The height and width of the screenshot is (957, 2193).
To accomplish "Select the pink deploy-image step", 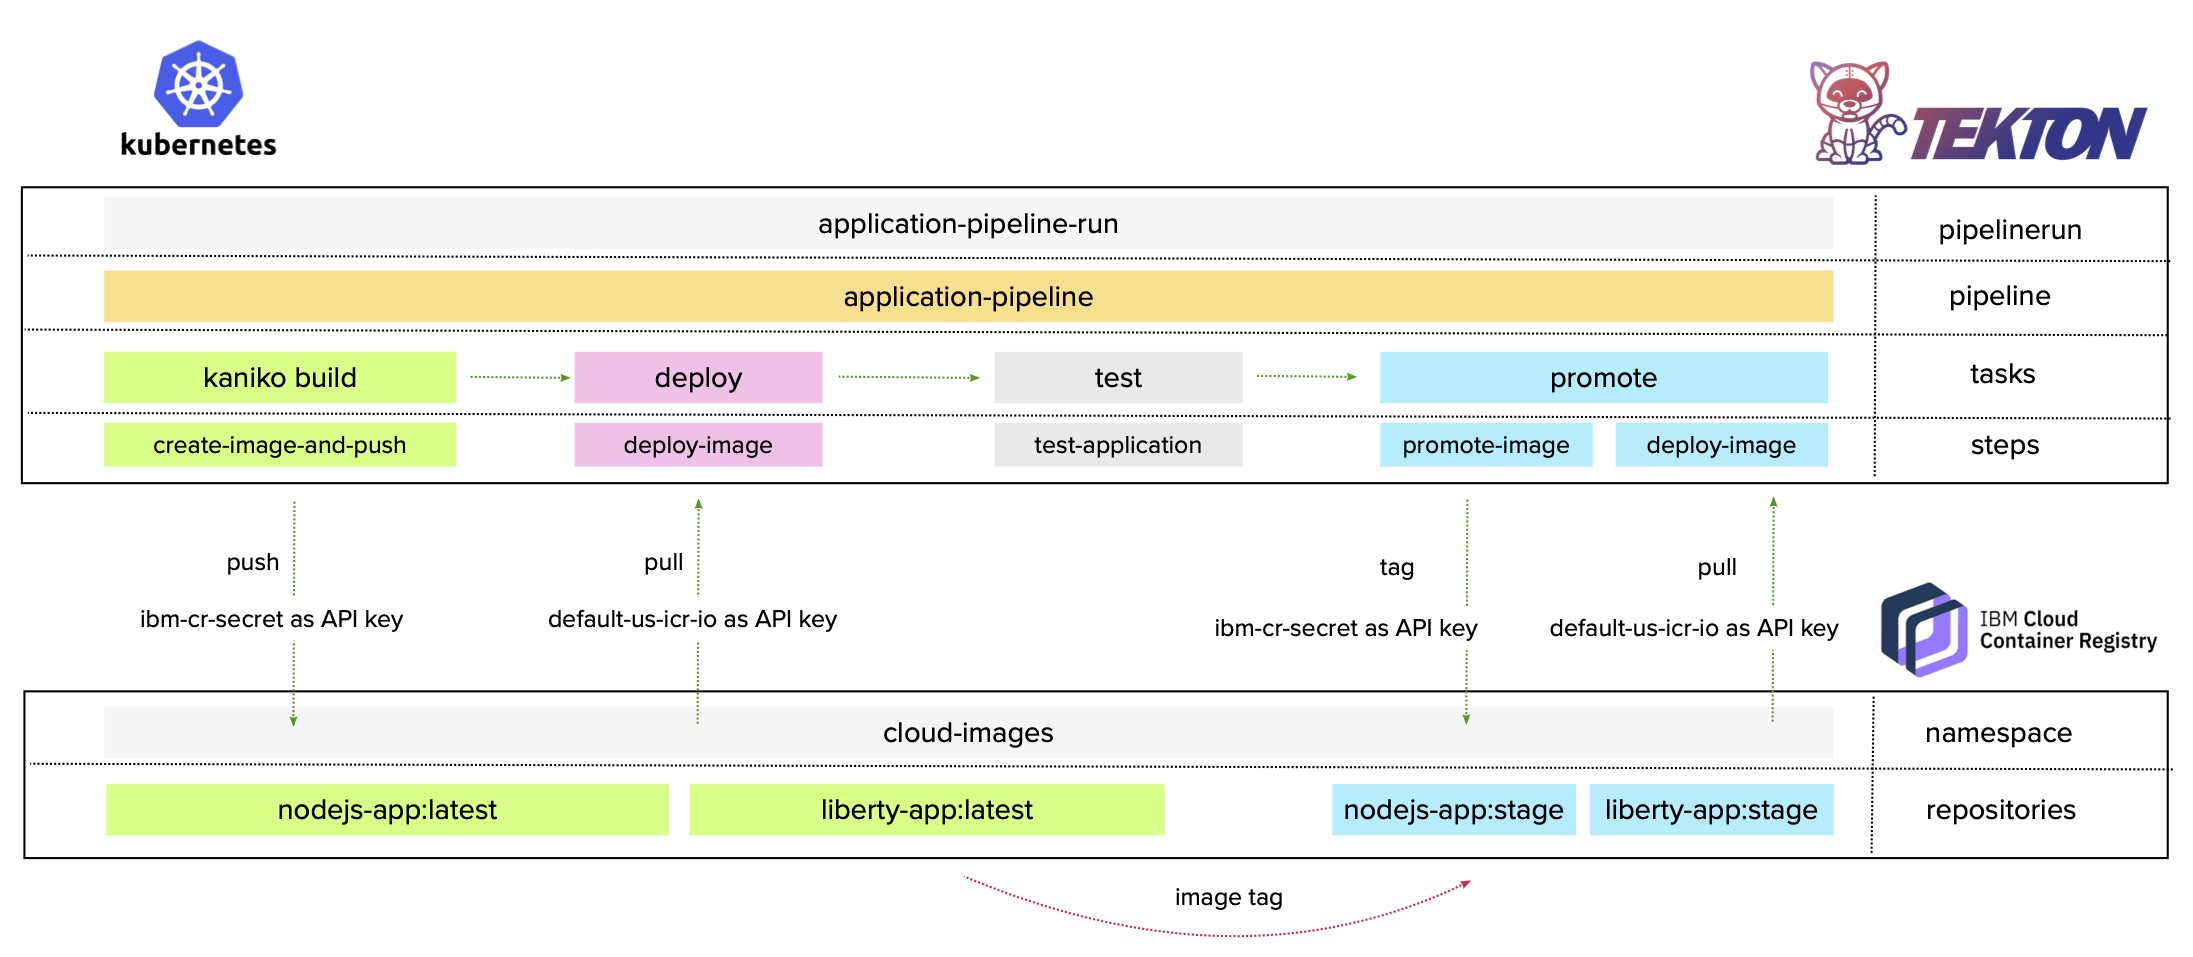I will click(x=698, y=444).
